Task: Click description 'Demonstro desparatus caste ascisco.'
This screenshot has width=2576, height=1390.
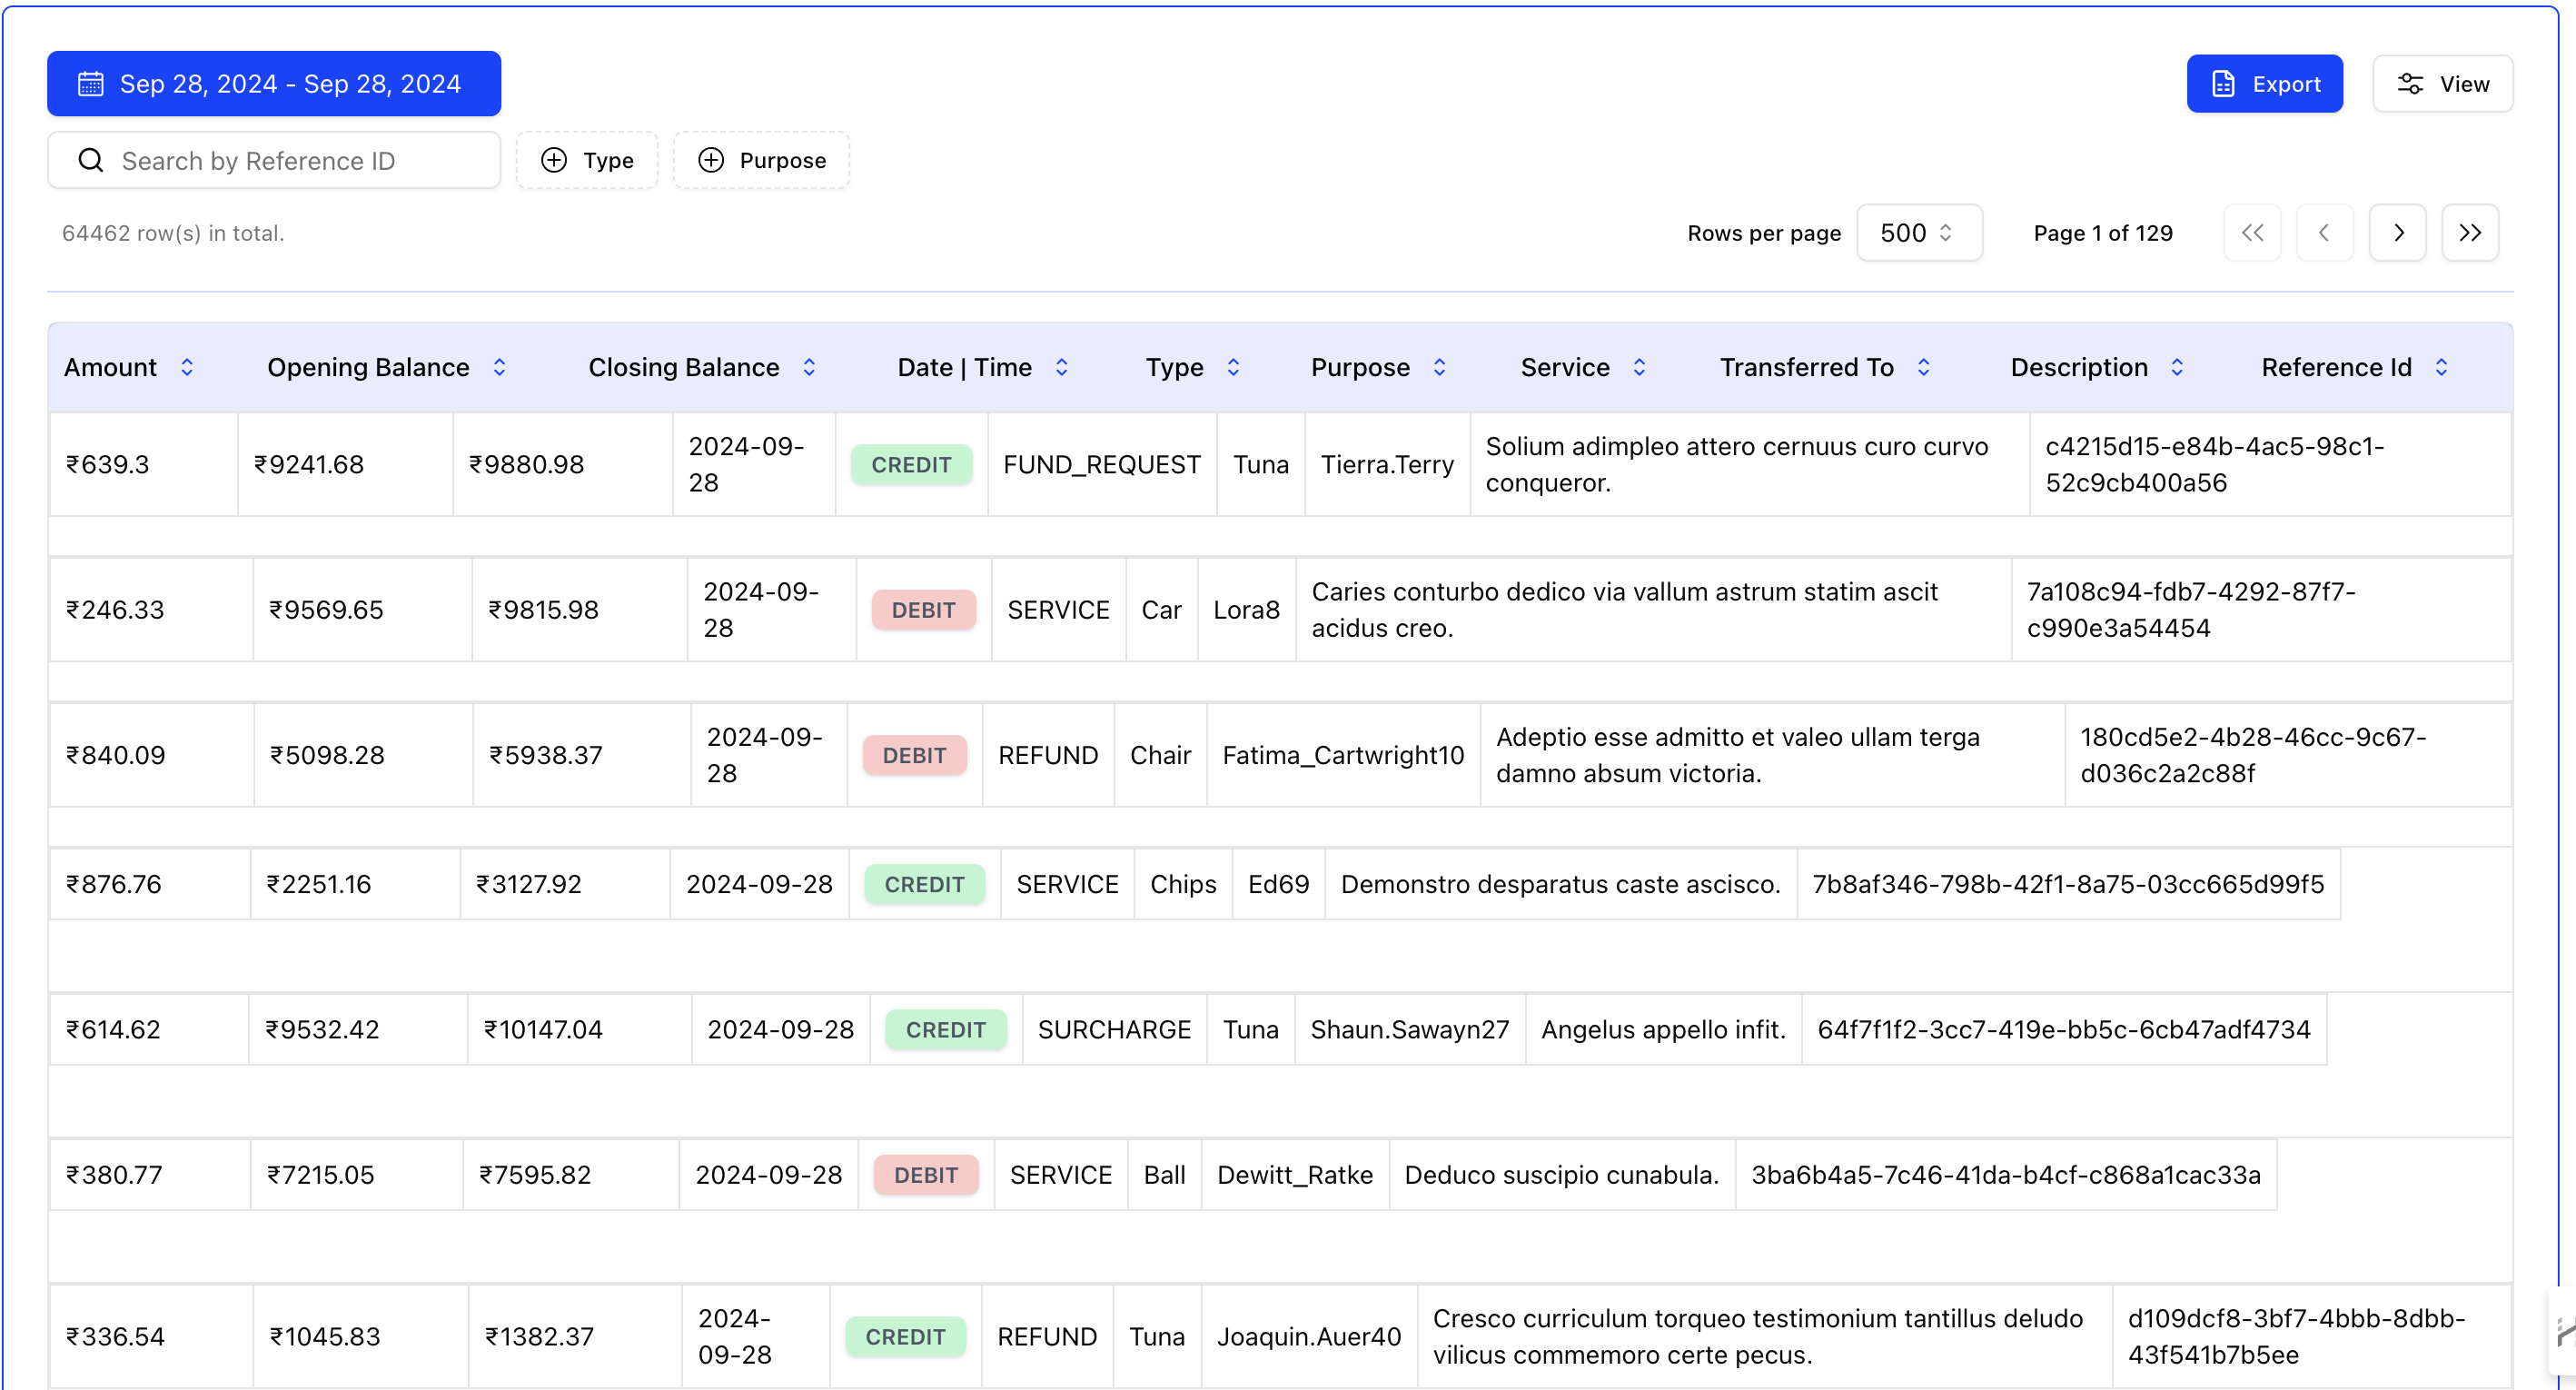Action: (x=1560, y=885)
